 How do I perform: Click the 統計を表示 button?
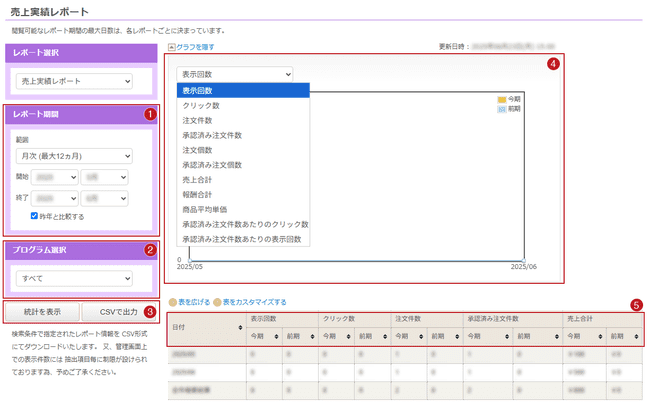point(42,312)
